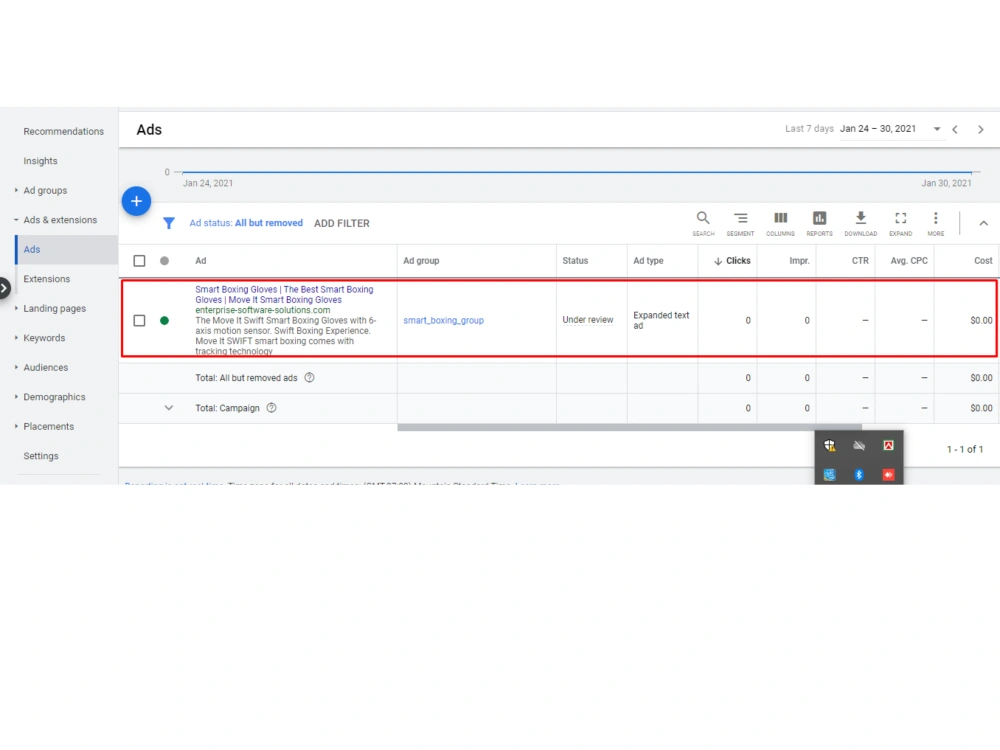Click the gray status dot column header
Screen dimensions: 1000x750
click(x=165, y=261)
